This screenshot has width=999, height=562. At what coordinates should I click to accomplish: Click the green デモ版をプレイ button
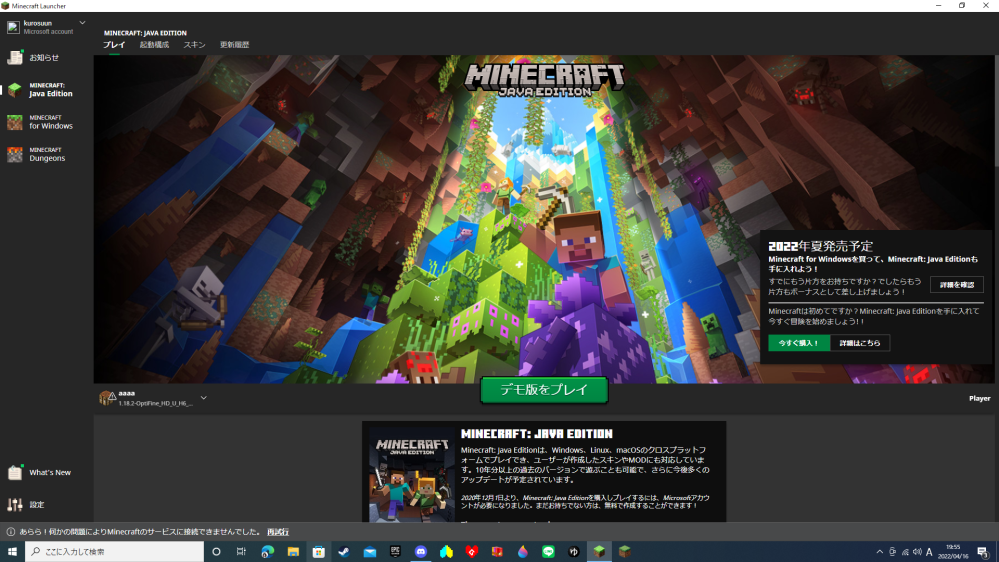click(544, 389)
